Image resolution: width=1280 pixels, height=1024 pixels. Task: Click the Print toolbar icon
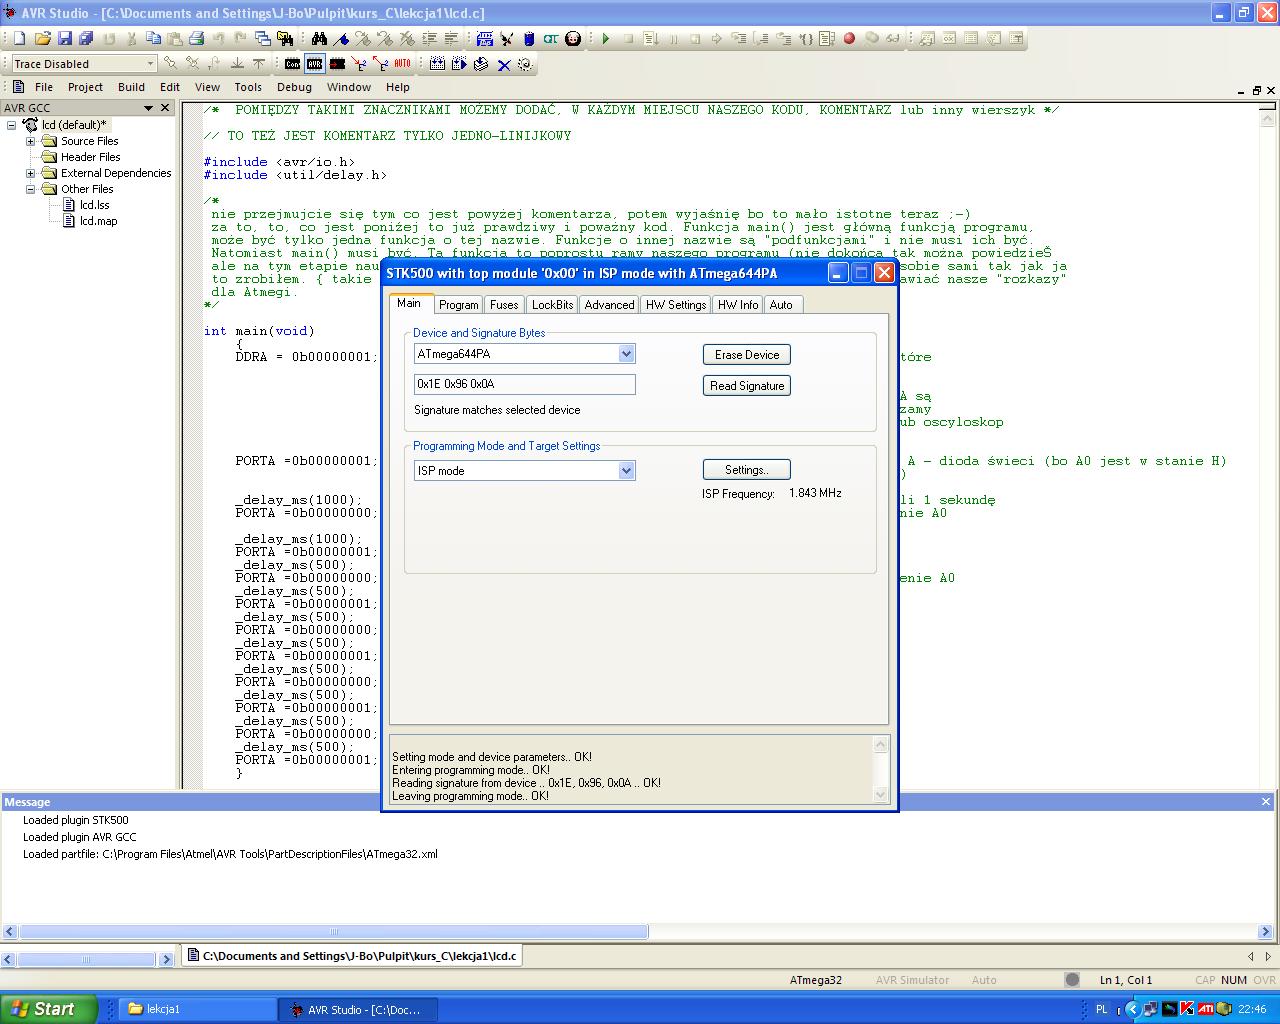point(197,39)
